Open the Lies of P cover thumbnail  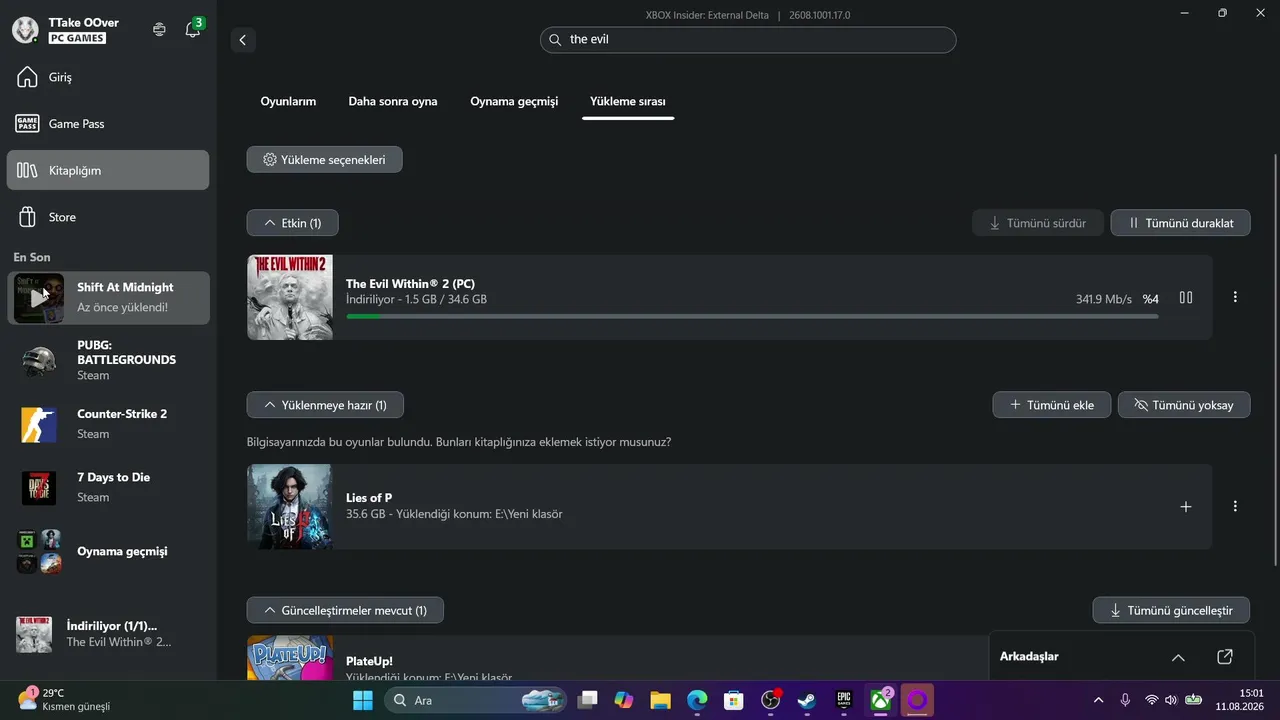click(x=289, y=506)
